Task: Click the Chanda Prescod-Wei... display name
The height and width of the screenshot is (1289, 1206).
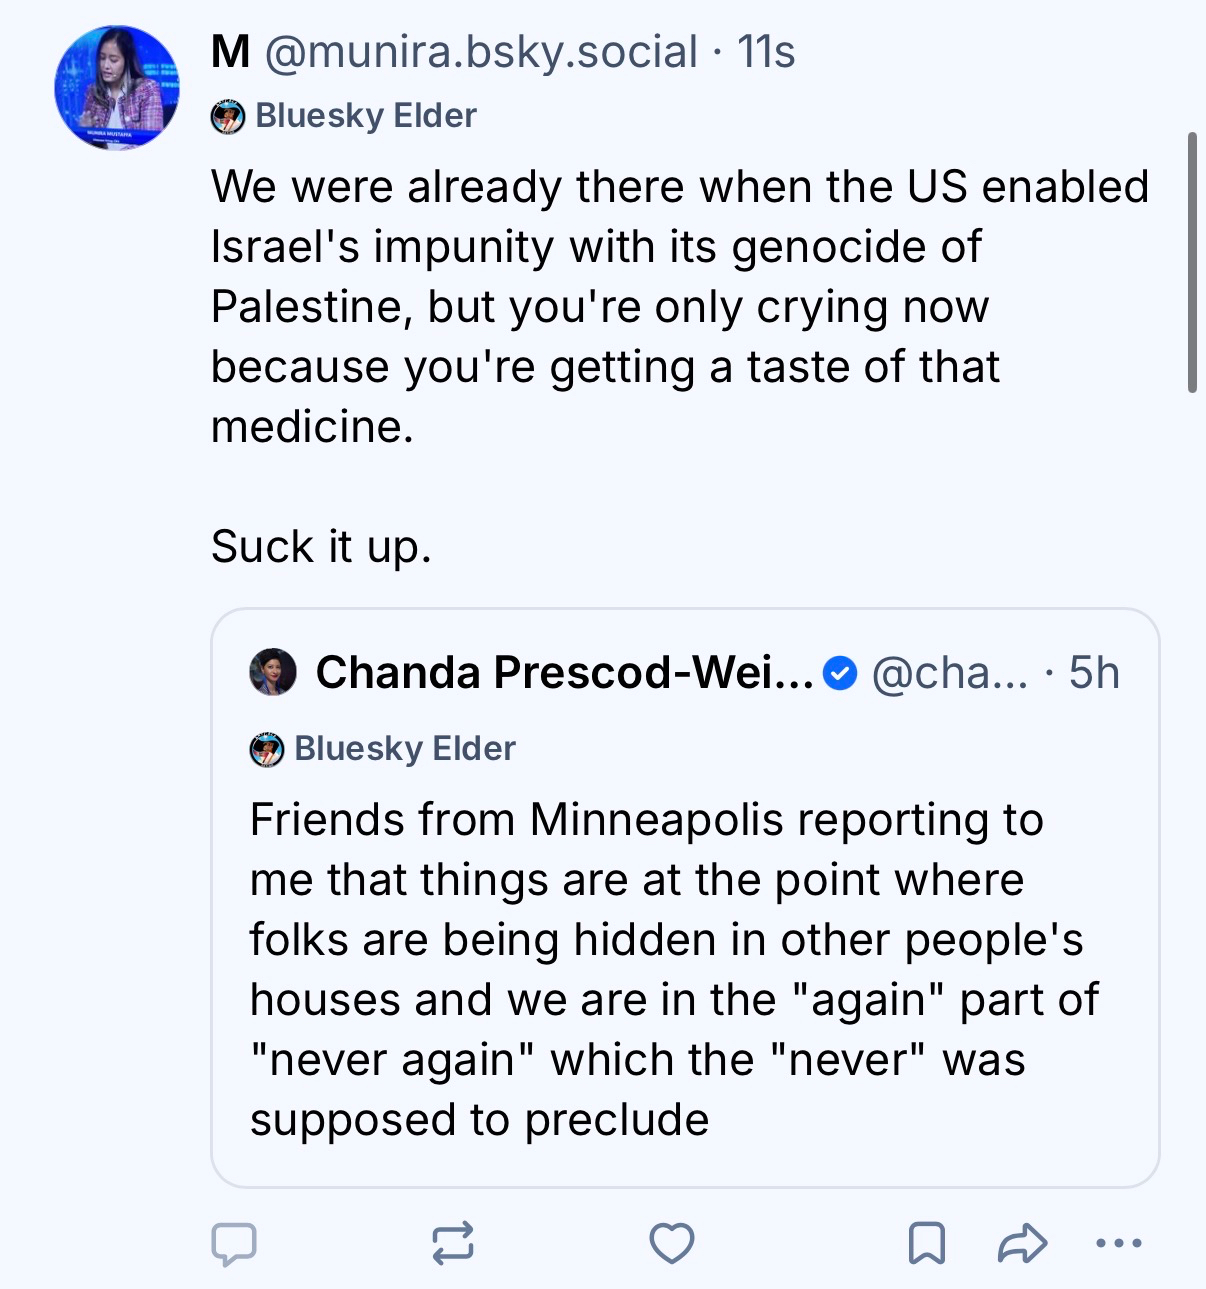Action: [564, 673]
